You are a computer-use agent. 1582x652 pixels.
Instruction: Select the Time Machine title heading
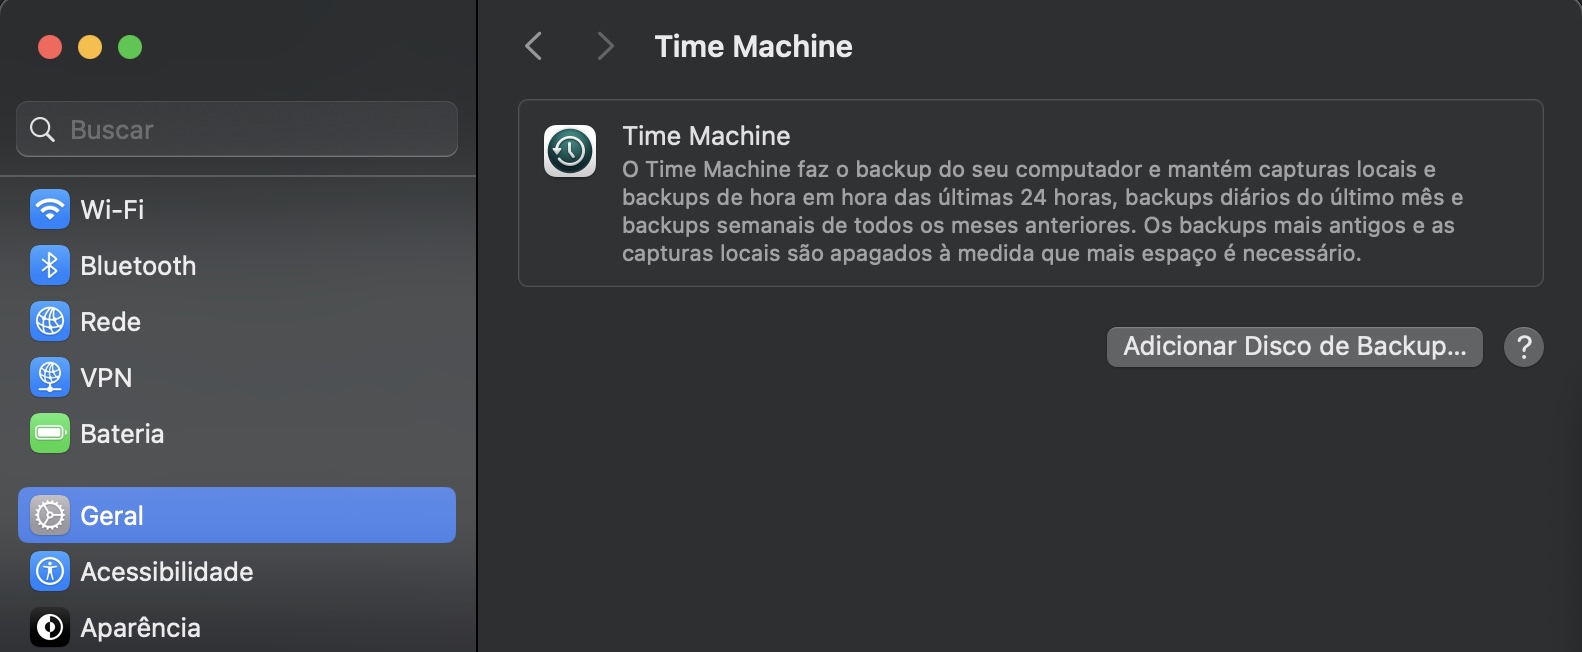coord(754,46)
